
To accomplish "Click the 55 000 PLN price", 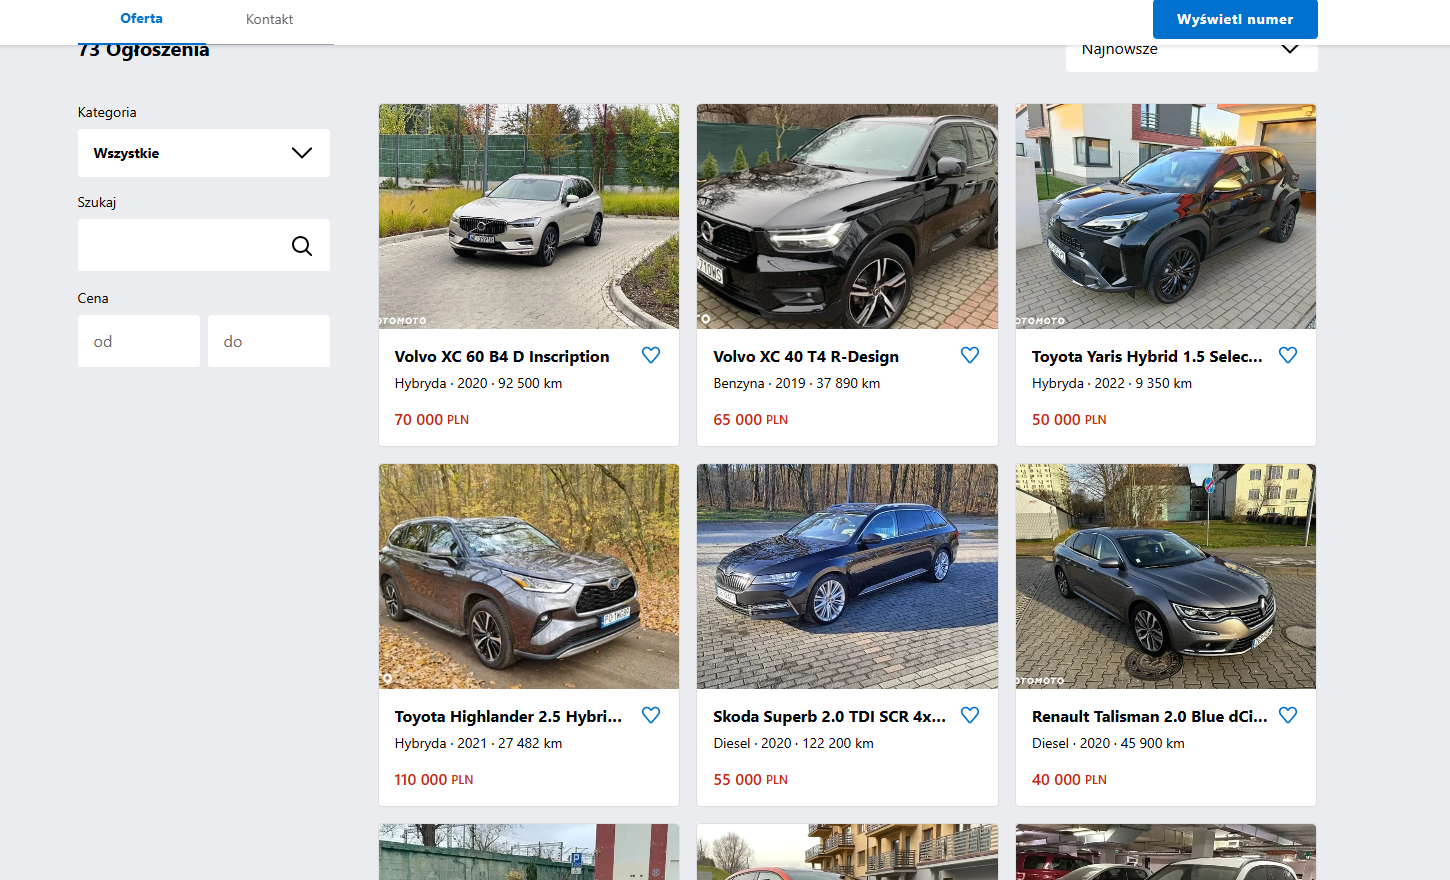I will (750, 780).
